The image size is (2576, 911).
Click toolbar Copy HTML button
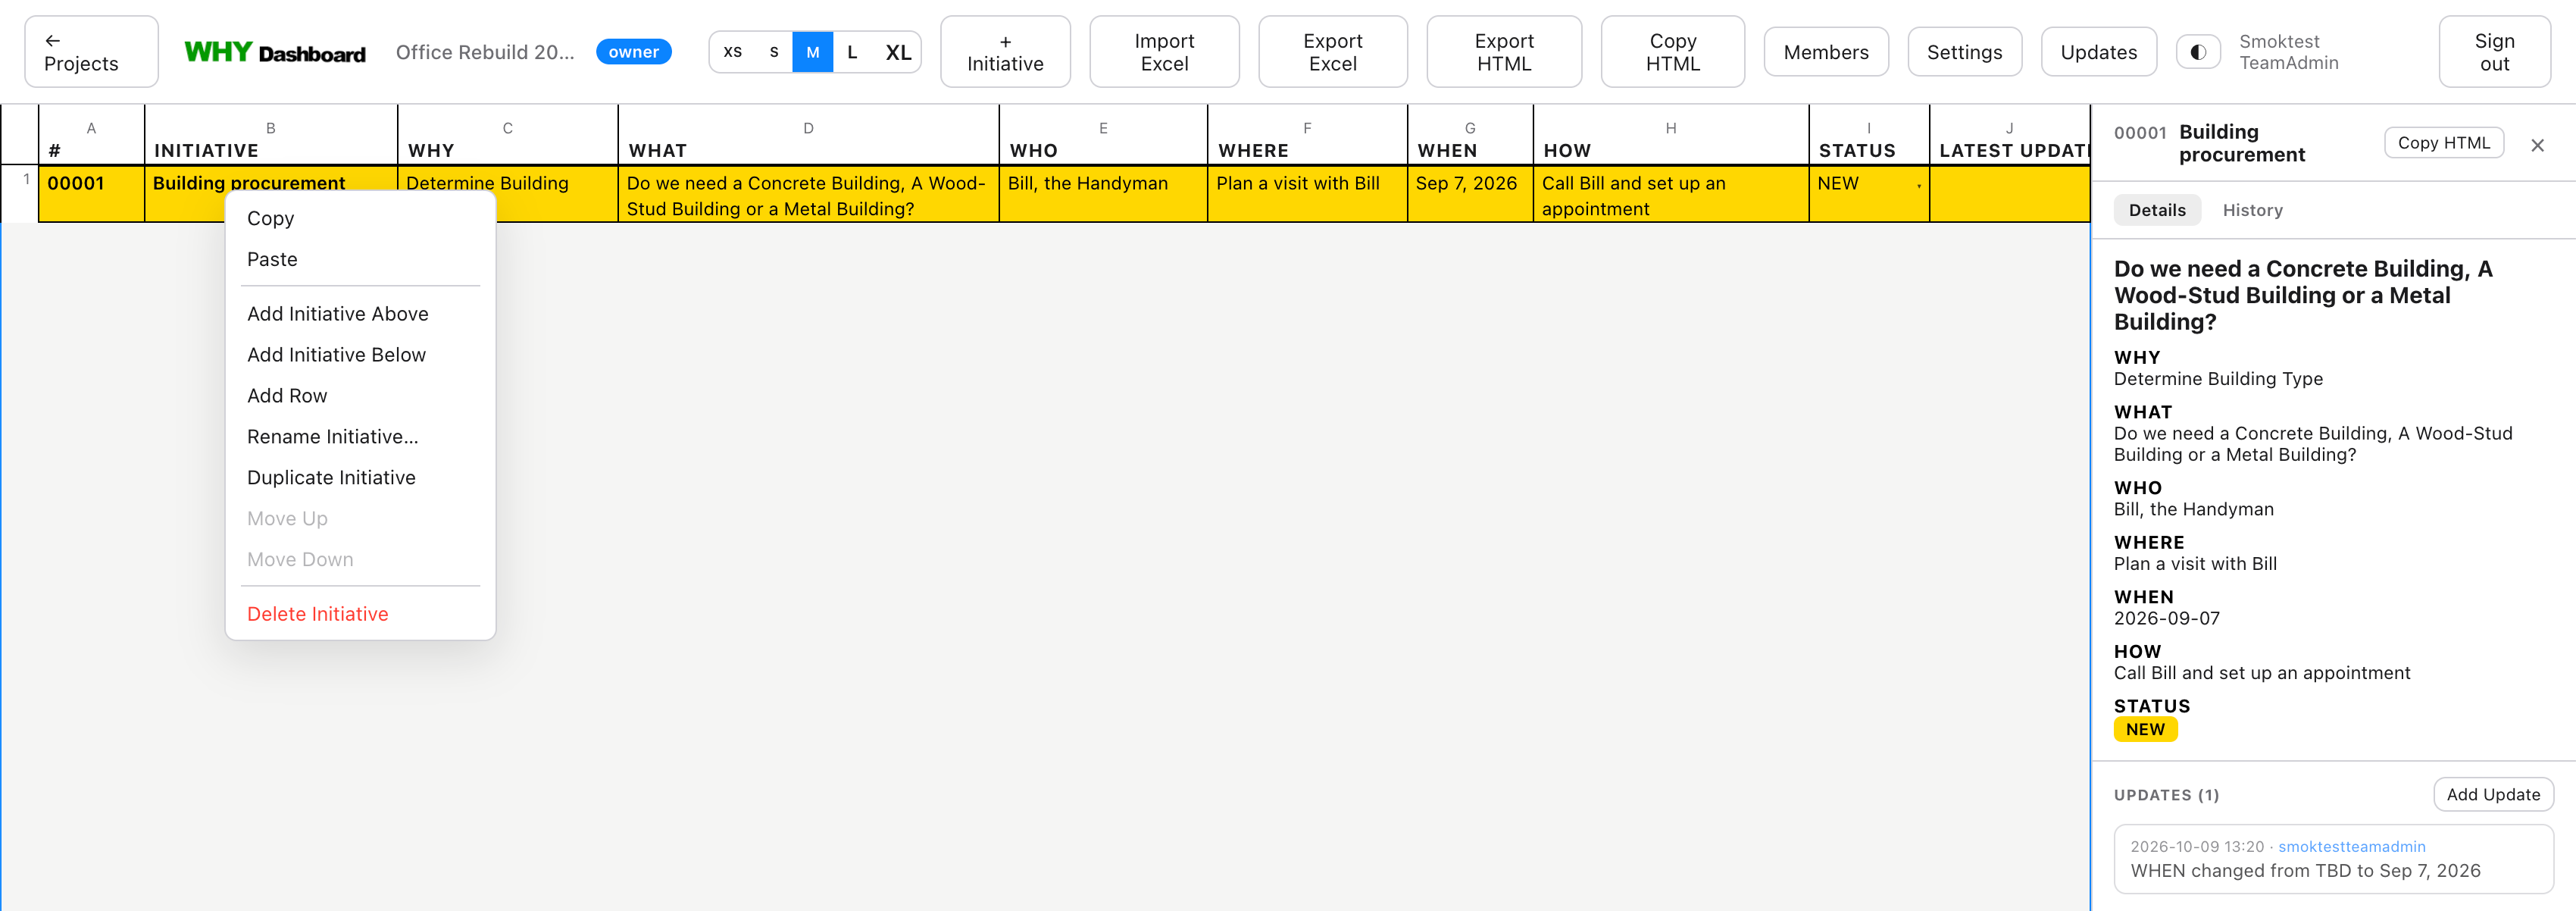(x=1672, y=52)
